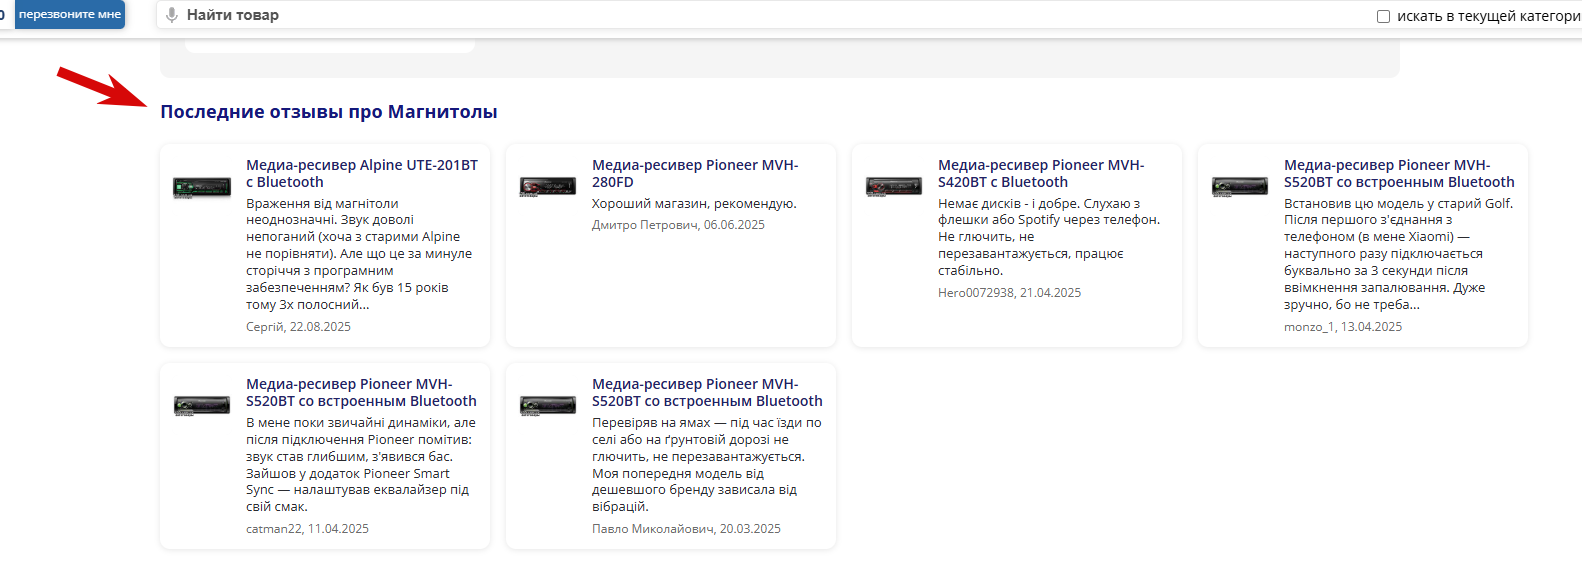
Task: Click review text starting 'Перевіряв на ямах'
Action: point(707,465)
